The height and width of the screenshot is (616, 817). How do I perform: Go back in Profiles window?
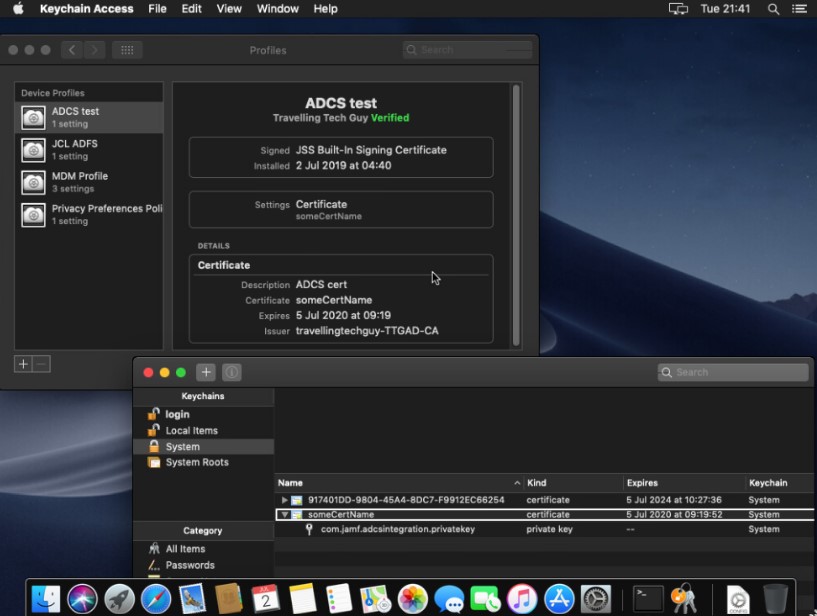pyautogui.click(x=72, y=50)
